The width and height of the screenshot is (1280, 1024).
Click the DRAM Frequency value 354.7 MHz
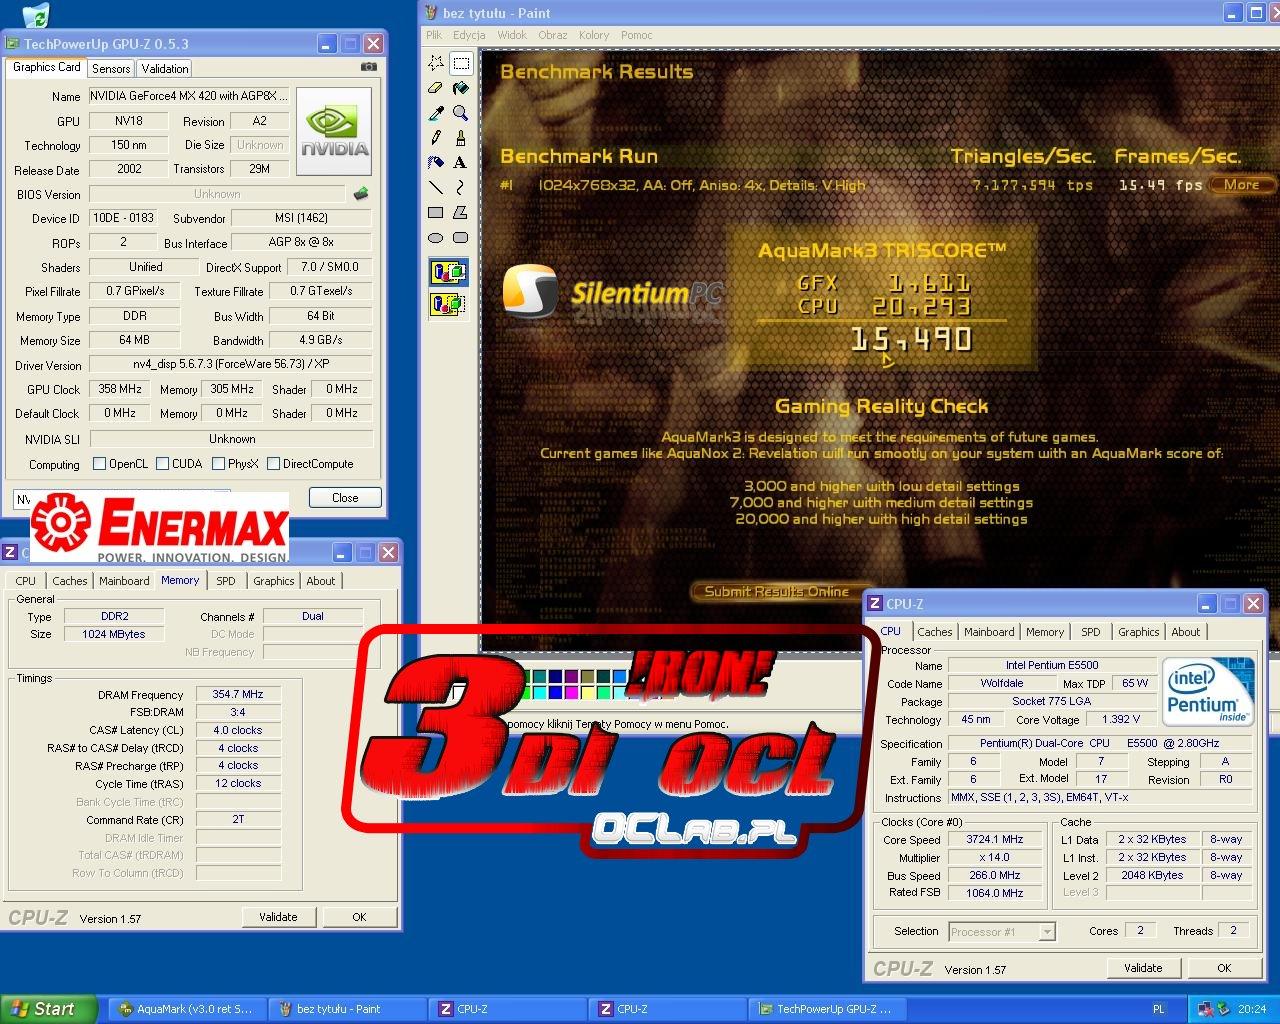(238, 694)
